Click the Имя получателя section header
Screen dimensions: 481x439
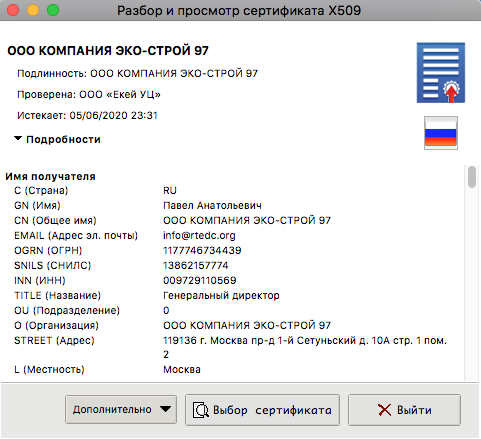pos(50,176)
